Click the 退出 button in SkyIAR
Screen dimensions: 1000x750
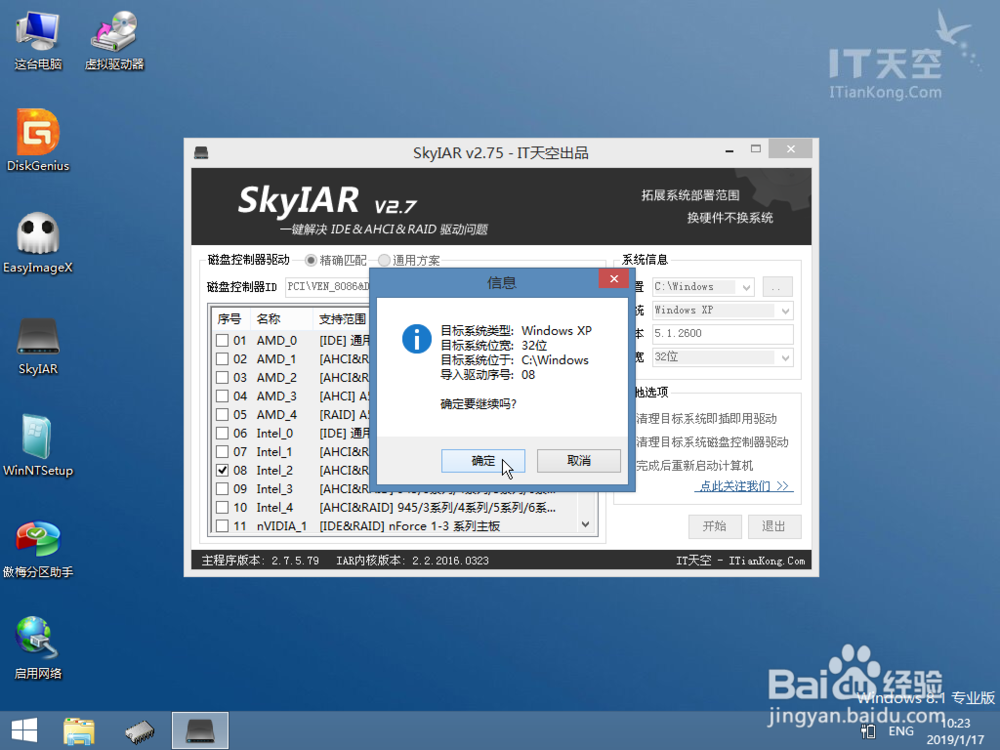click(x=774, y=526)
